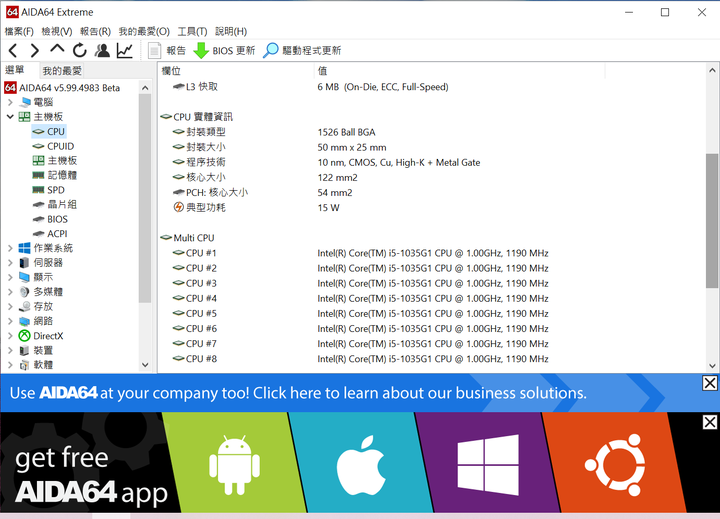Open the line graph toolbar icon

coord(124,50)
